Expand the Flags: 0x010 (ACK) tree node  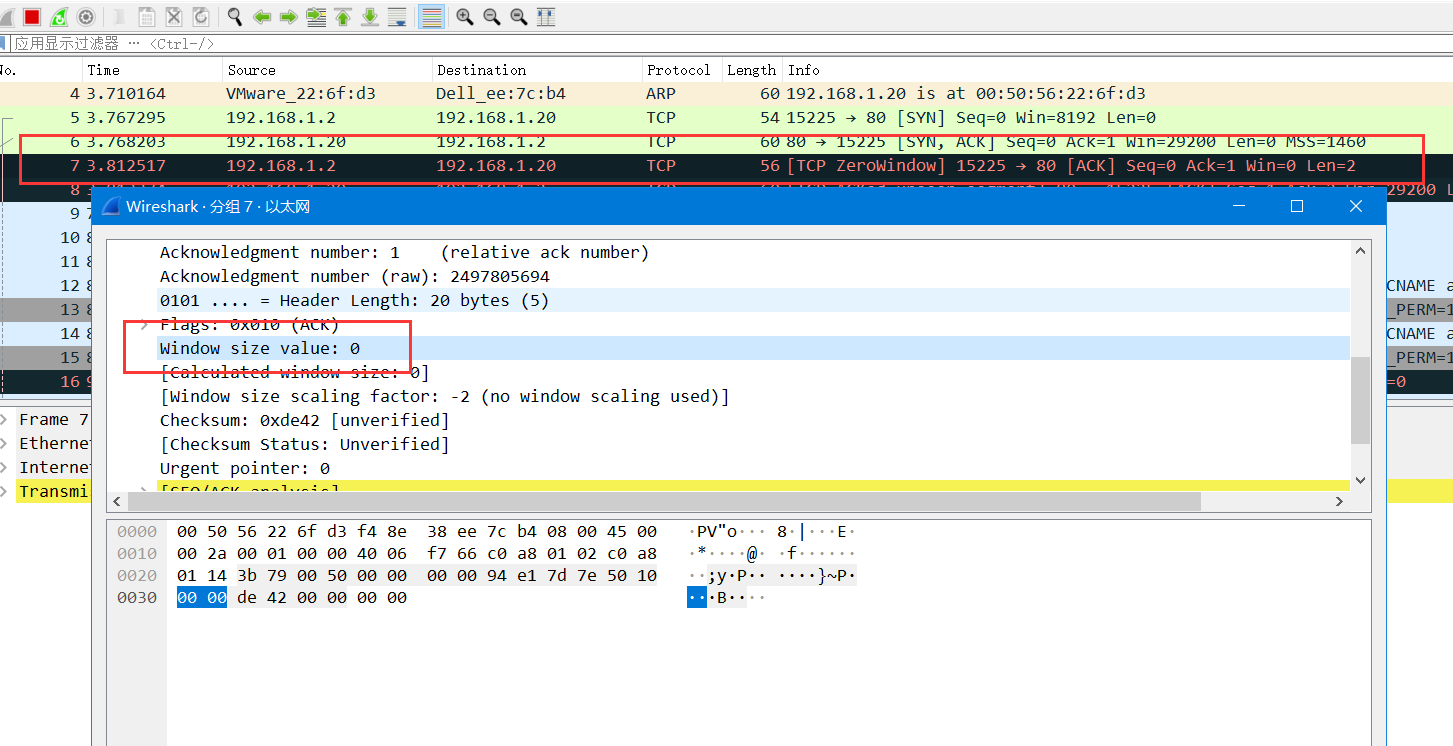pyautogui.click(x=145, y=324)
